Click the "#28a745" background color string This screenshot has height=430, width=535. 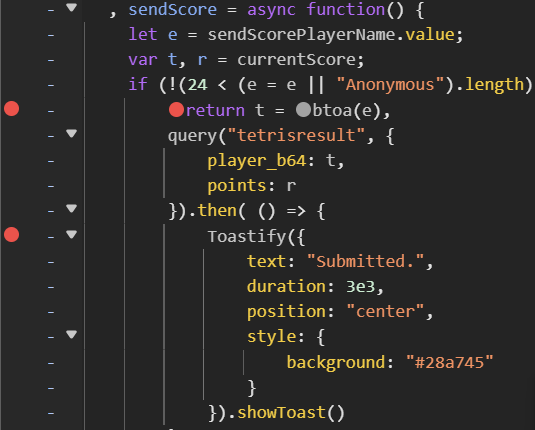click(450, 362)
